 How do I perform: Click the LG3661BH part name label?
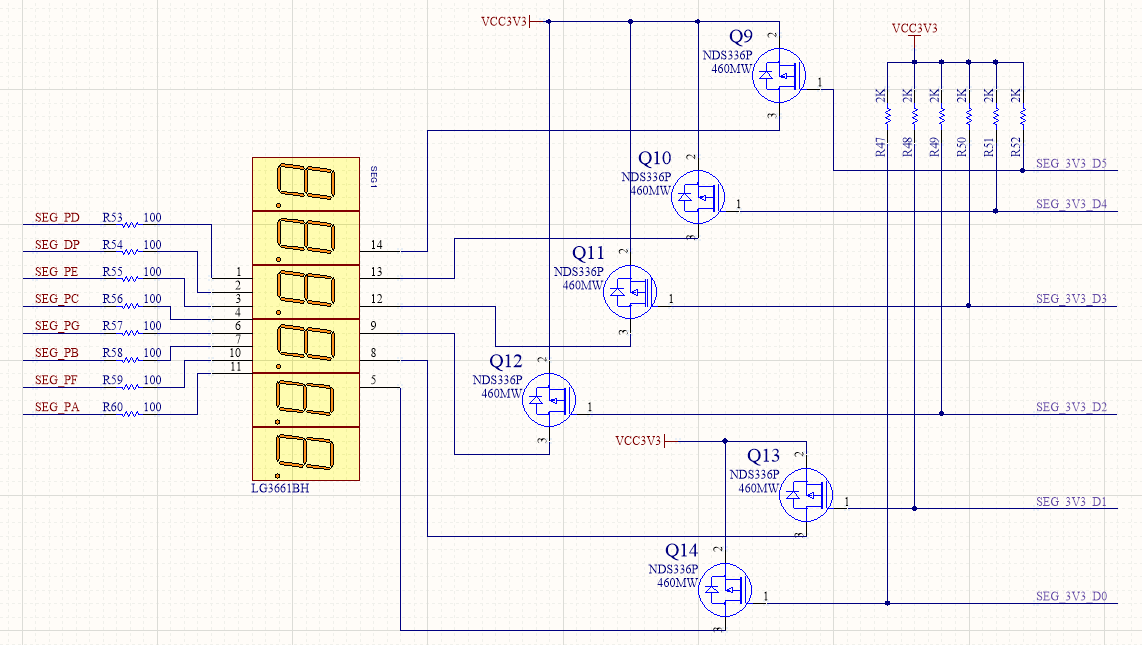pos(280,488)
